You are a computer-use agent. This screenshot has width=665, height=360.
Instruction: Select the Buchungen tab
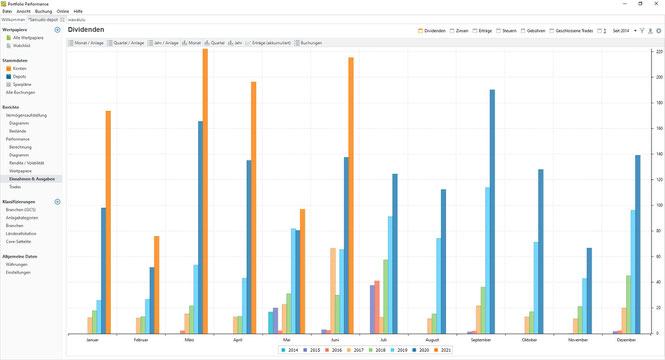click(308, 43)
